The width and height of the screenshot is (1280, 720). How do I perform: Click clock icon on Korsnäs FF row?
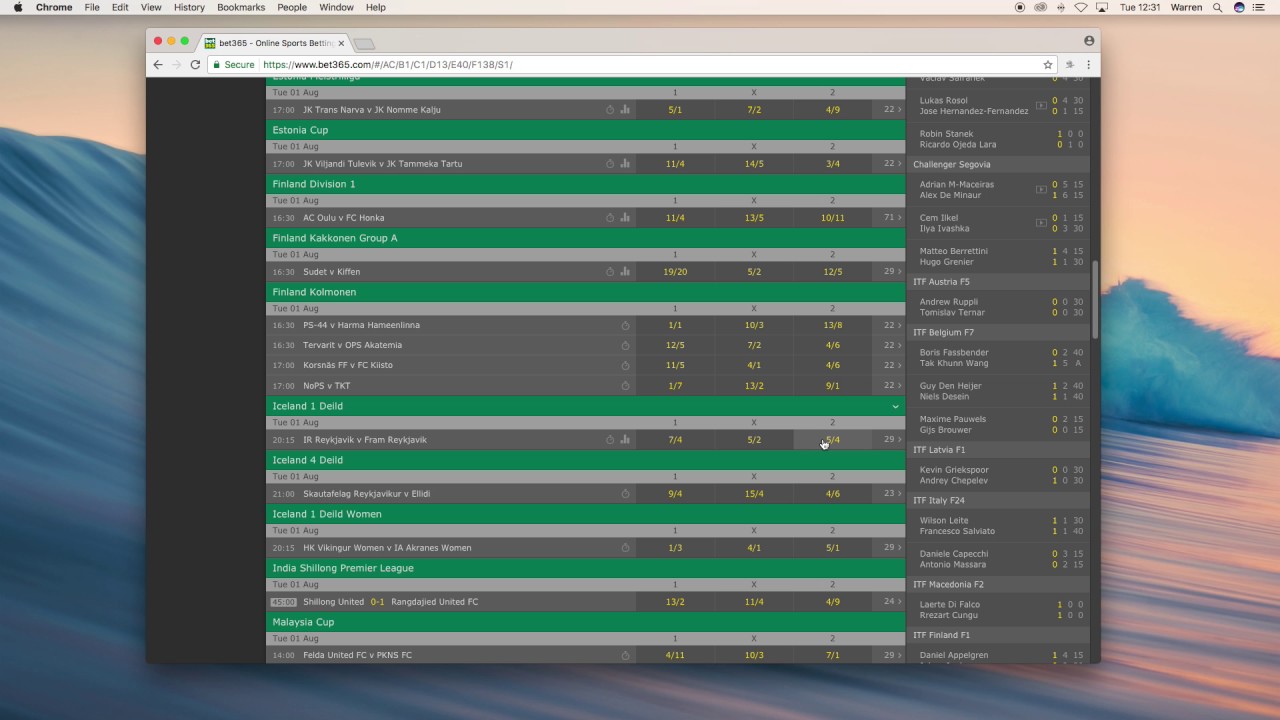point(625,365)
